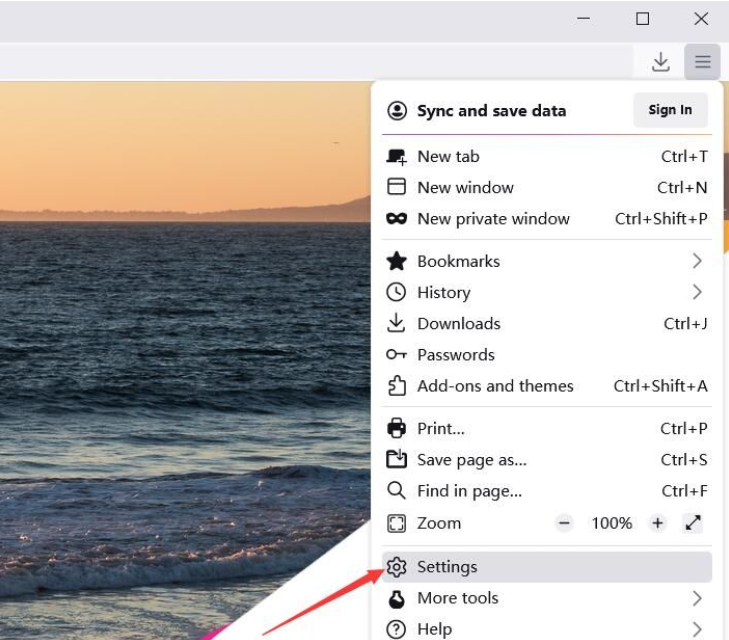Enter full screen with the zoom arrows button
The width and height of the screenshot is (729, 640).
click(692, 523)
